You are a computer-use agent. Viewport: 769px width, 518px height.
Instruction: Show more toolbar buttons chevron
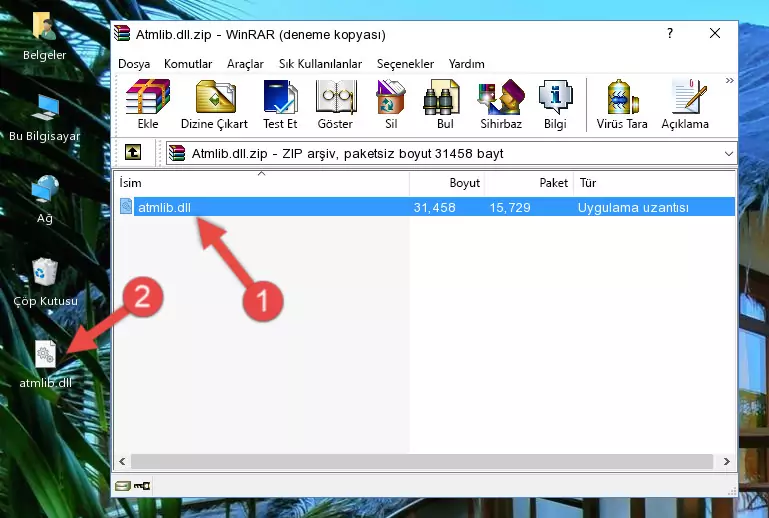(x=730, y=80)
